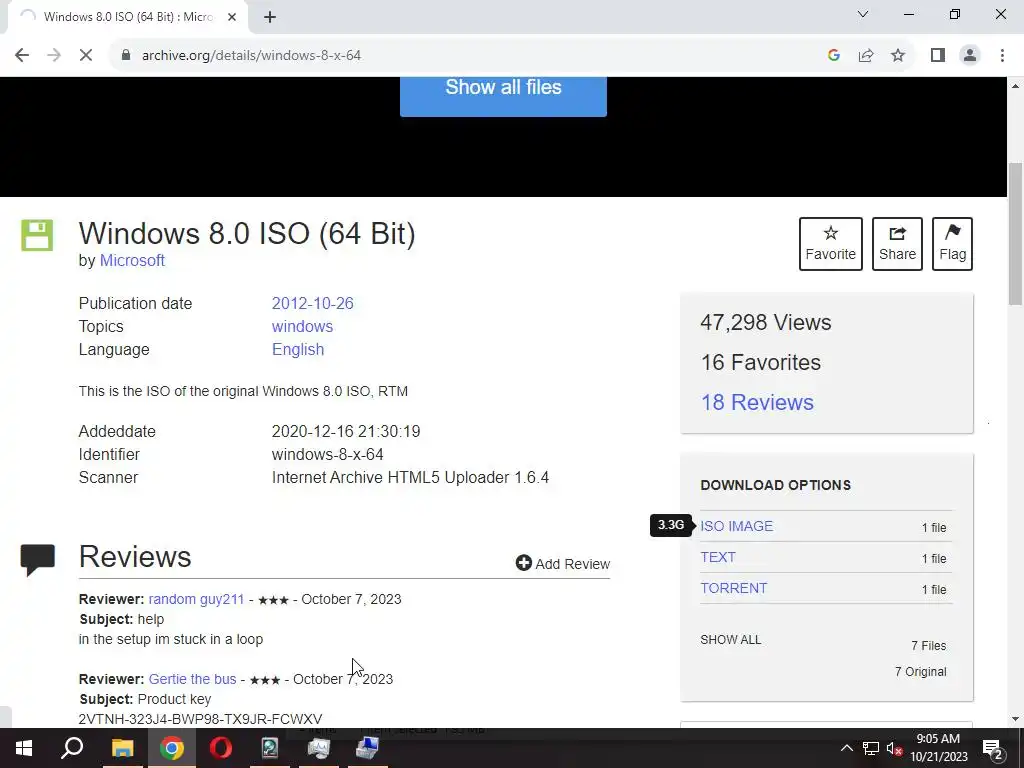
Task: Click the share page icon in address bar
Action: pos(866,56)
